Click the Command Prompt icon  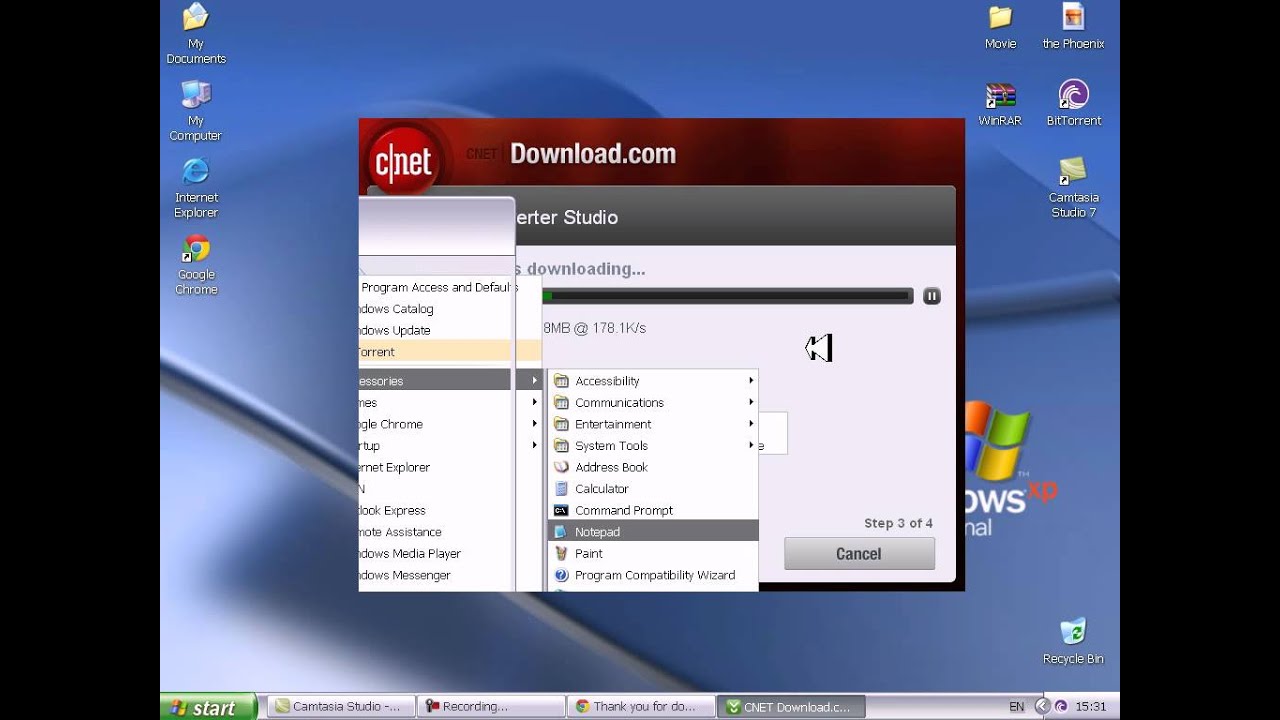[x=561, y=510]
